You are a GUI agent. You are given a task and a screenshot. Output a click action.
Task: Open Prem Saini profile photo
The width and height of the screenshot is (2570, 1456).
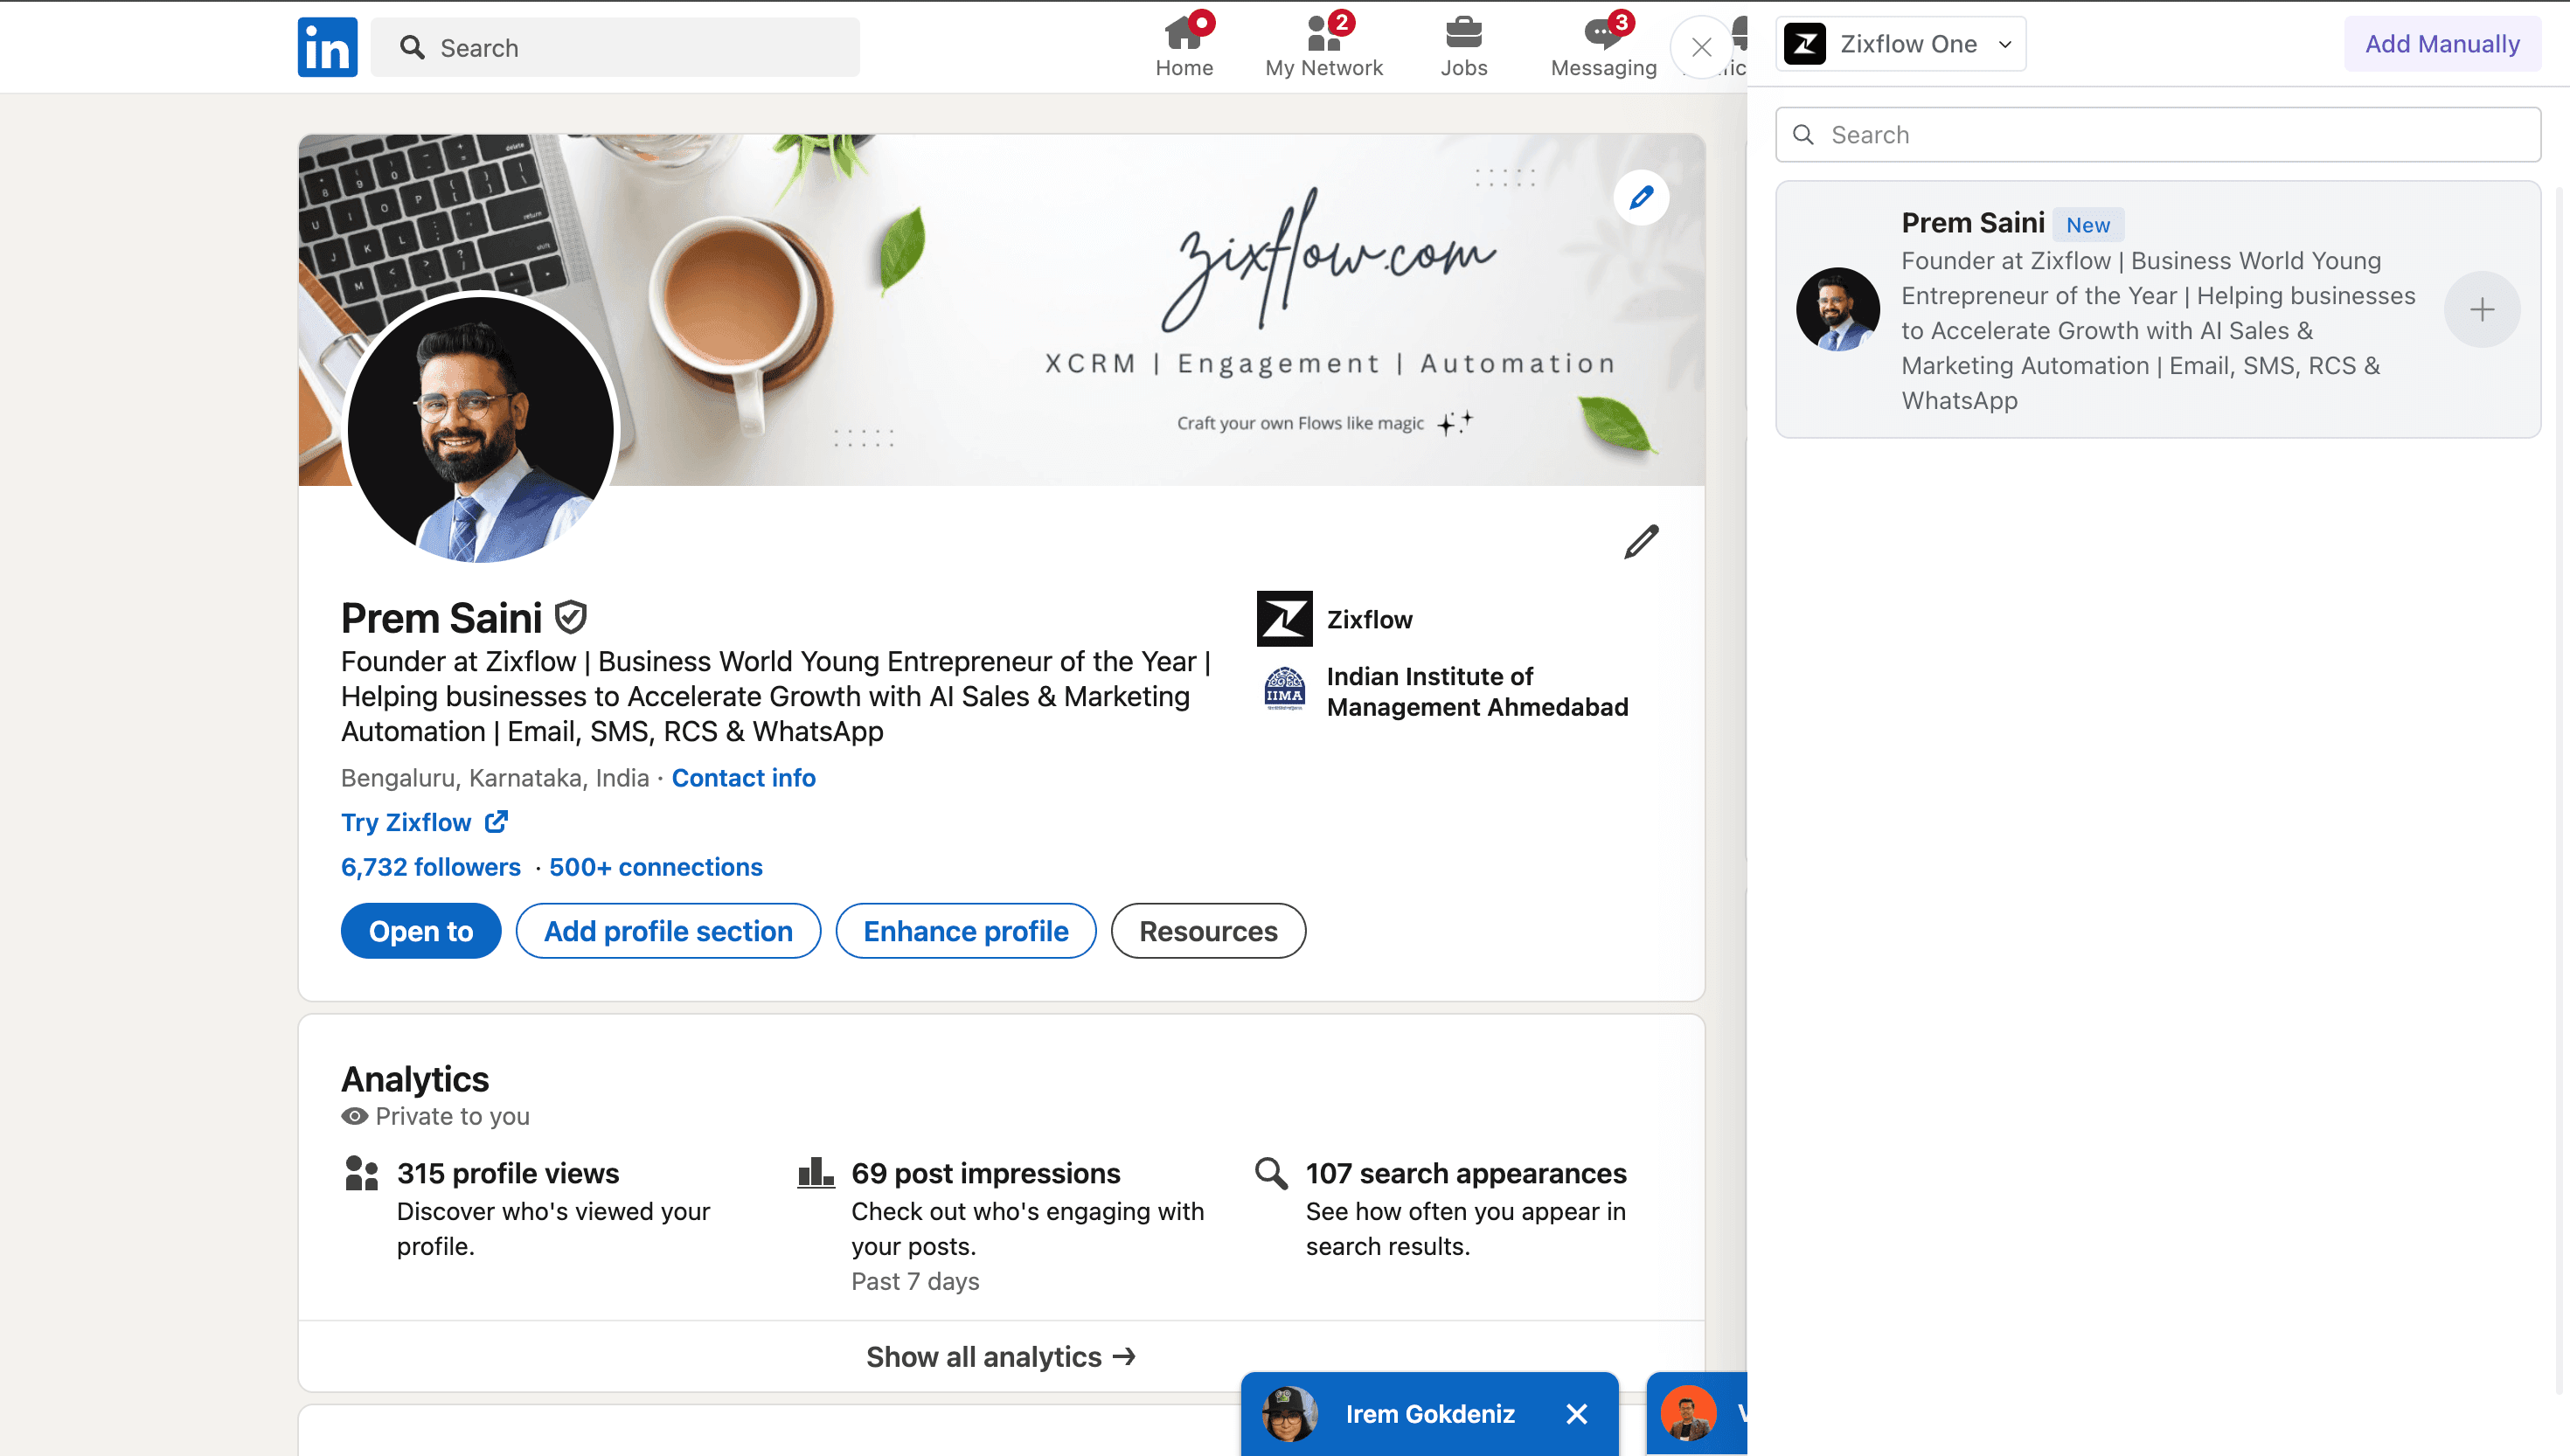pyautogui.click(x=481, y=430)
